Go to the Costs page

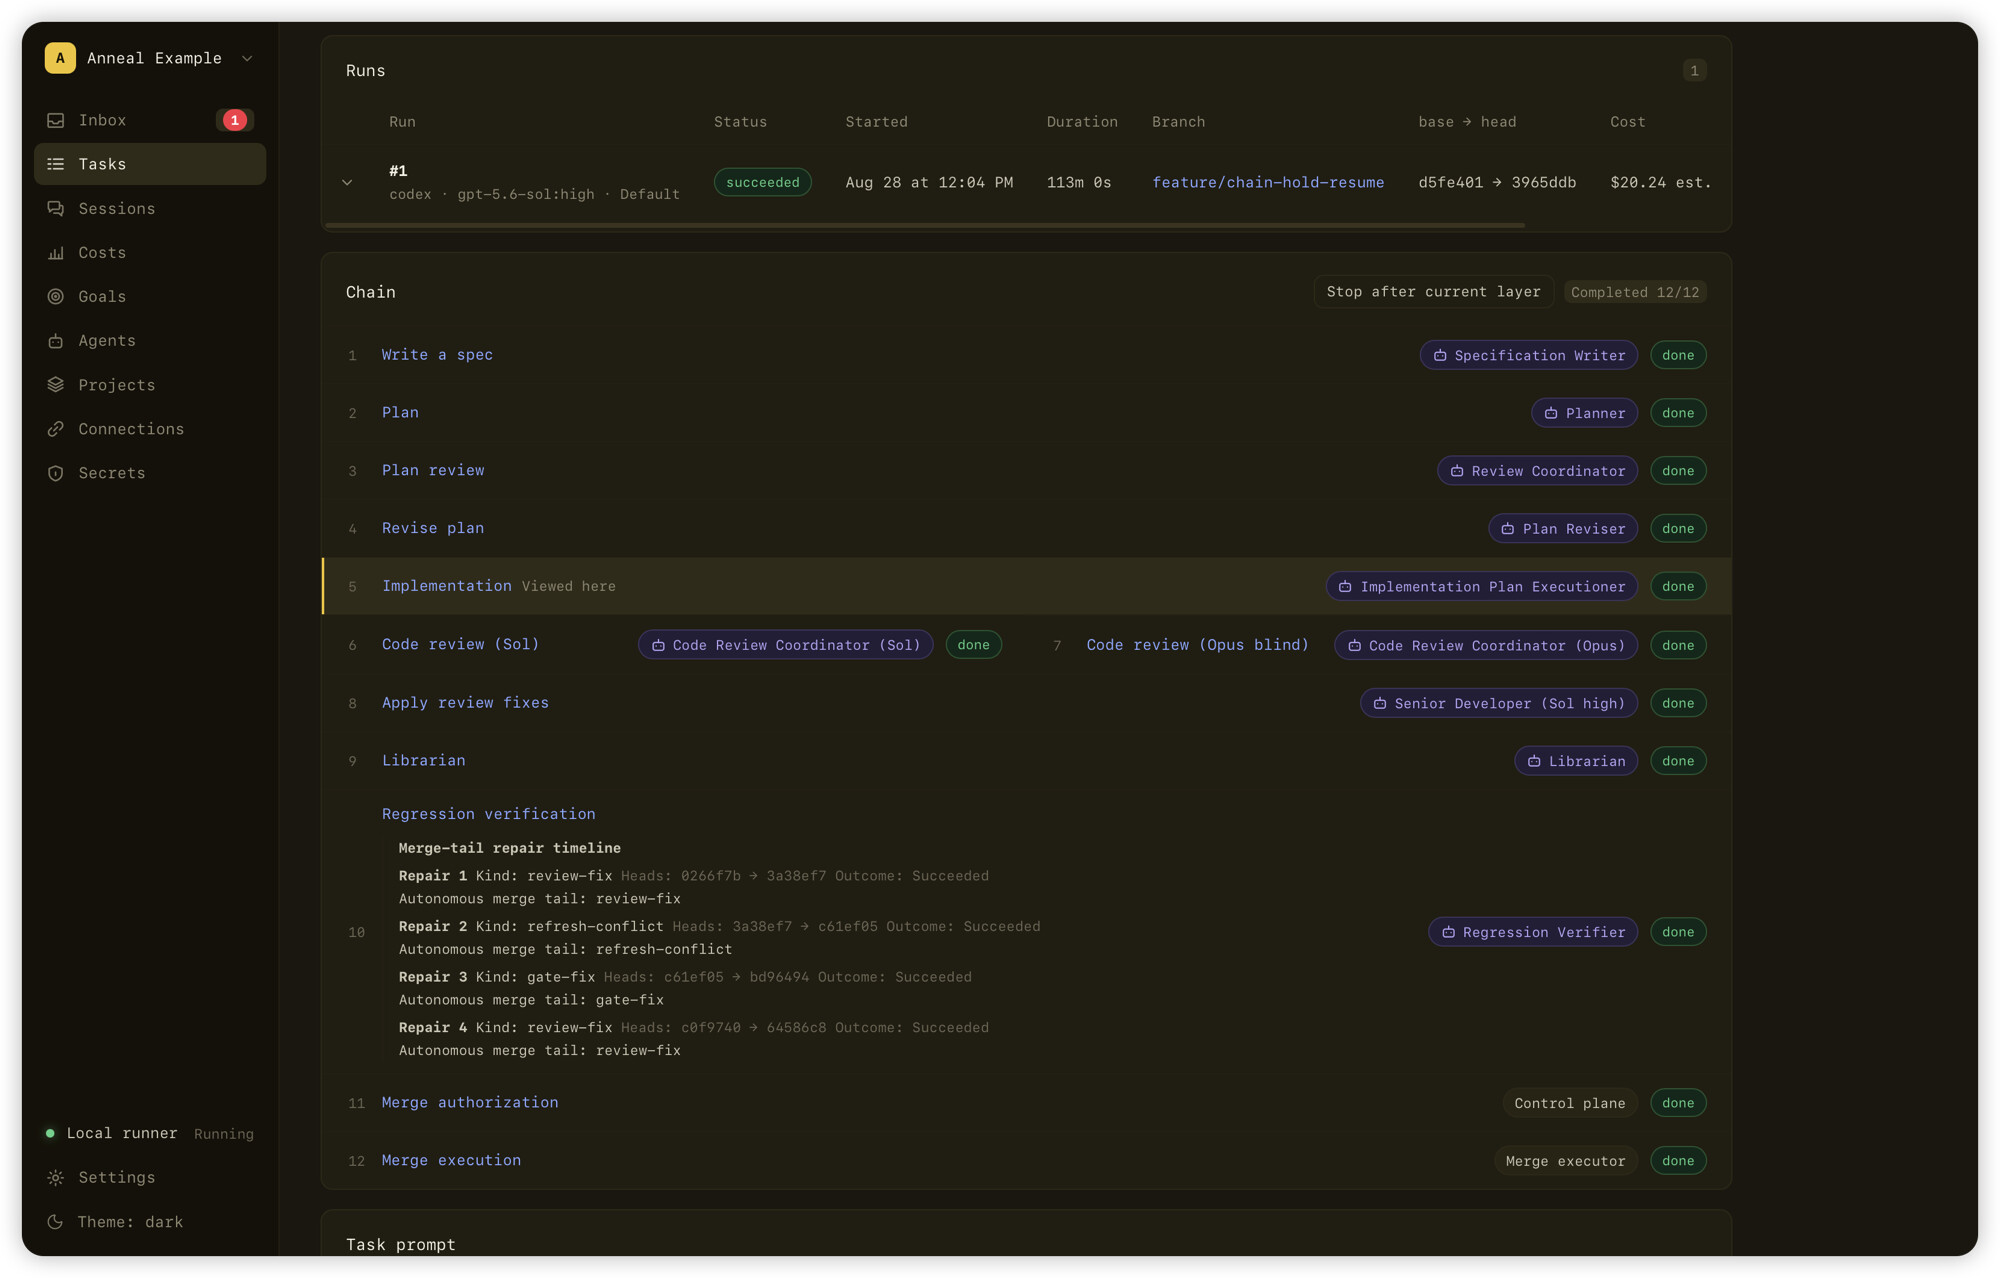[x=150, y=252]
